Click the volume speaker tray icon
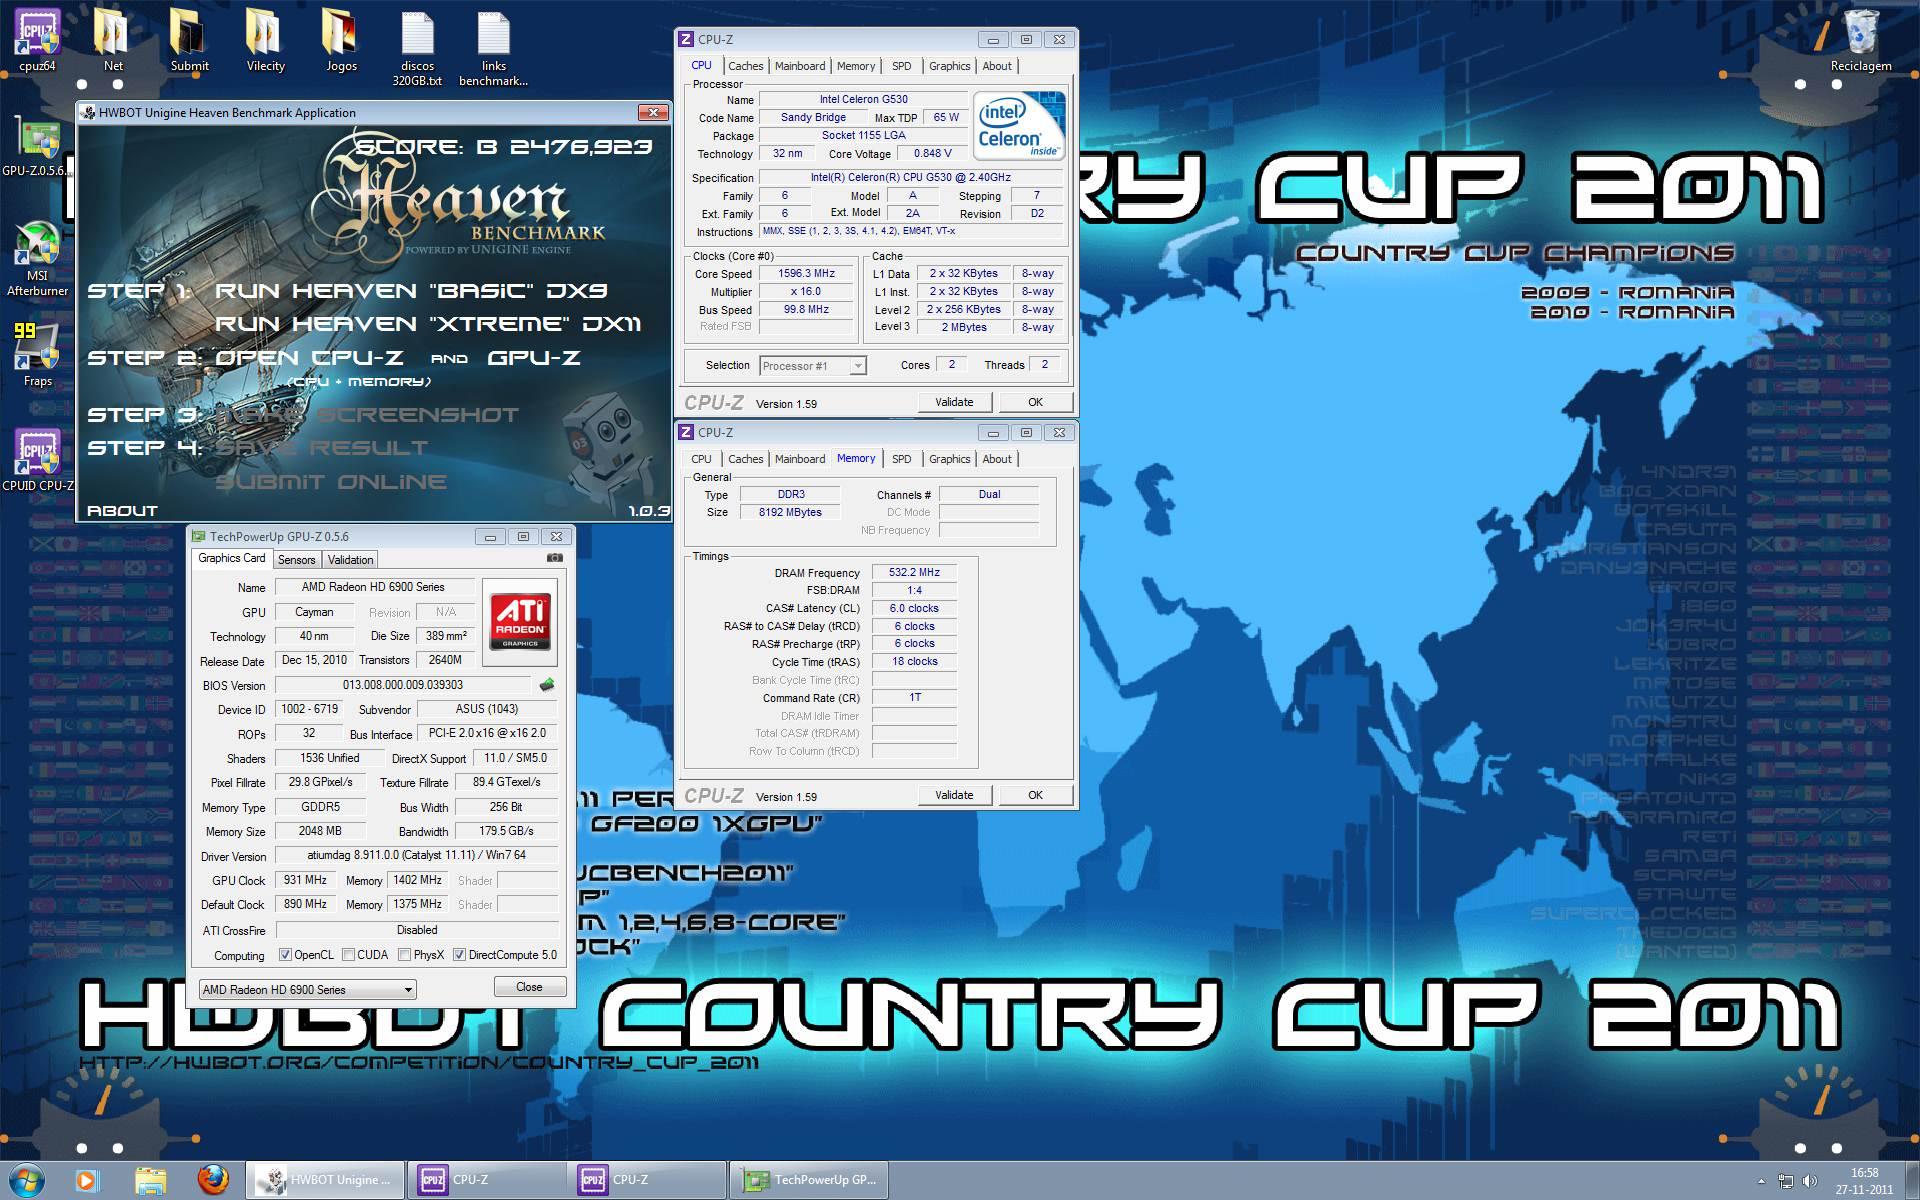1920x1200 pixels. coord(1810,1181)
